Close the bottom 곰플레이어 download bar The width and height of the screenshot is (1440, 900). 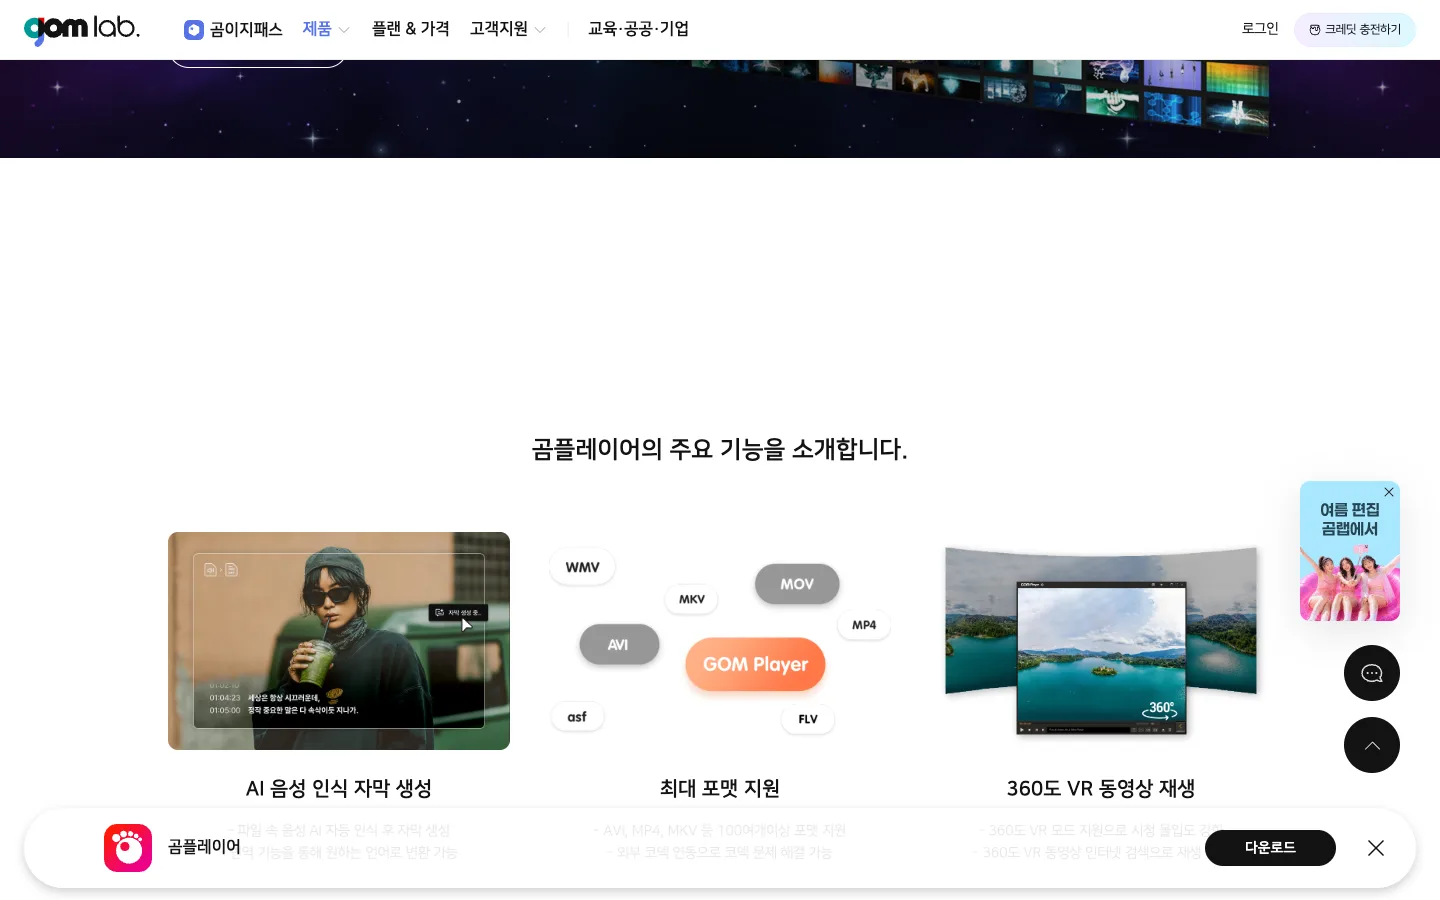pos(1376,848)
